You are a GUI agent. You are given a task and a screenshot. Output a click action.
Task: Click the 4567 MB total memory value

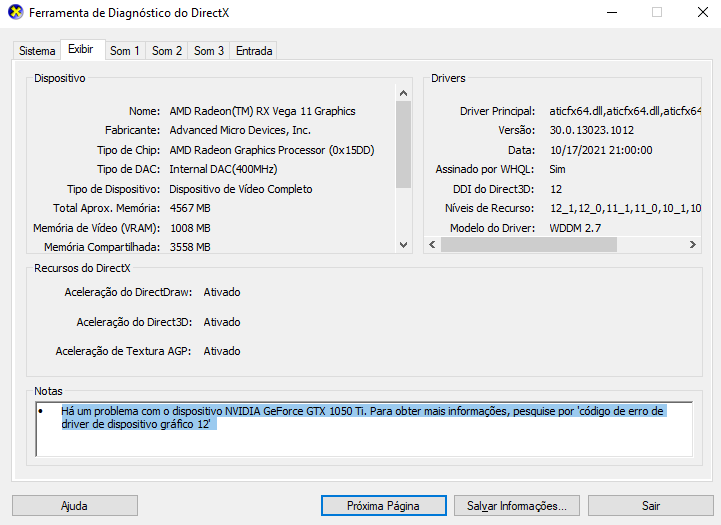(x=190, y=208)
